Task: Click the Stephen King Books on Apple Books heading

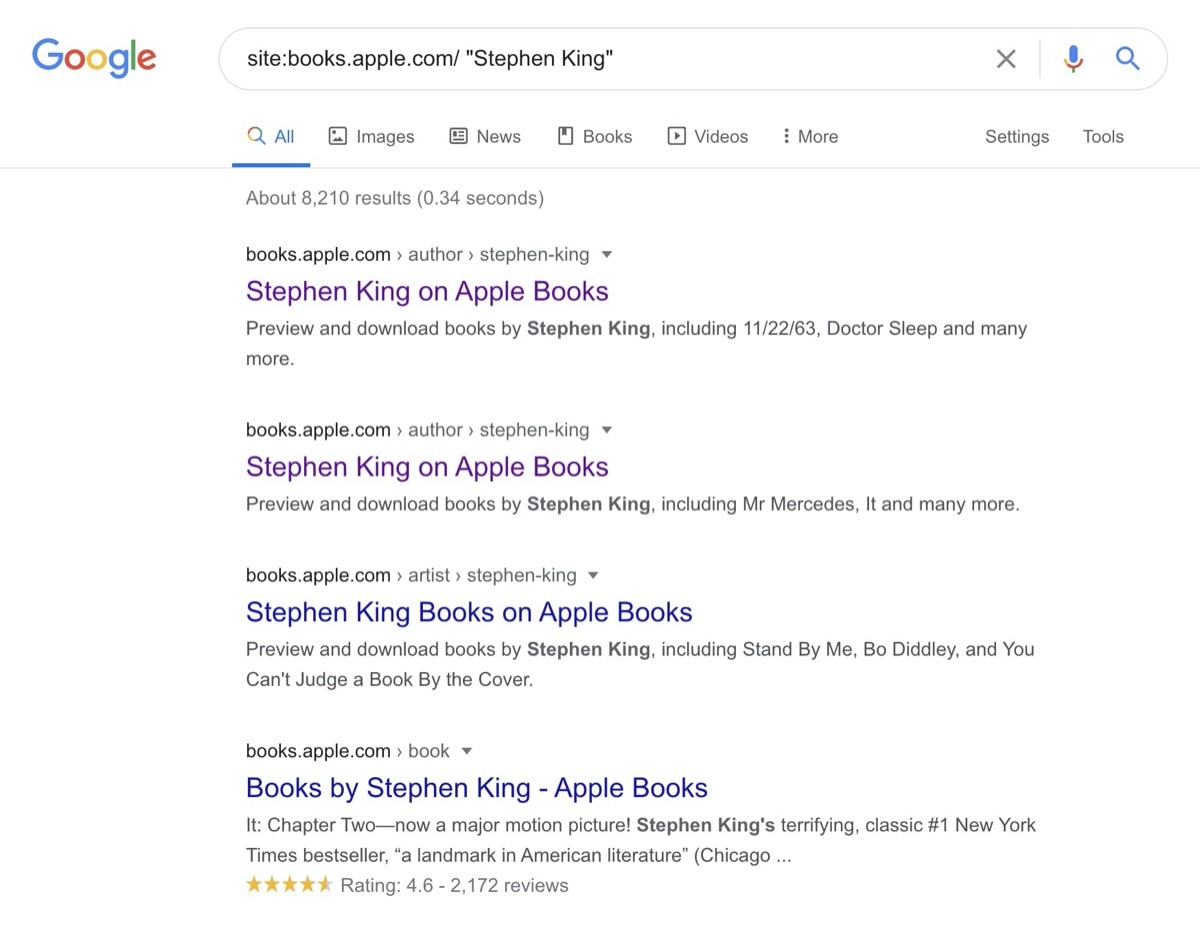Action: [468, 612]
